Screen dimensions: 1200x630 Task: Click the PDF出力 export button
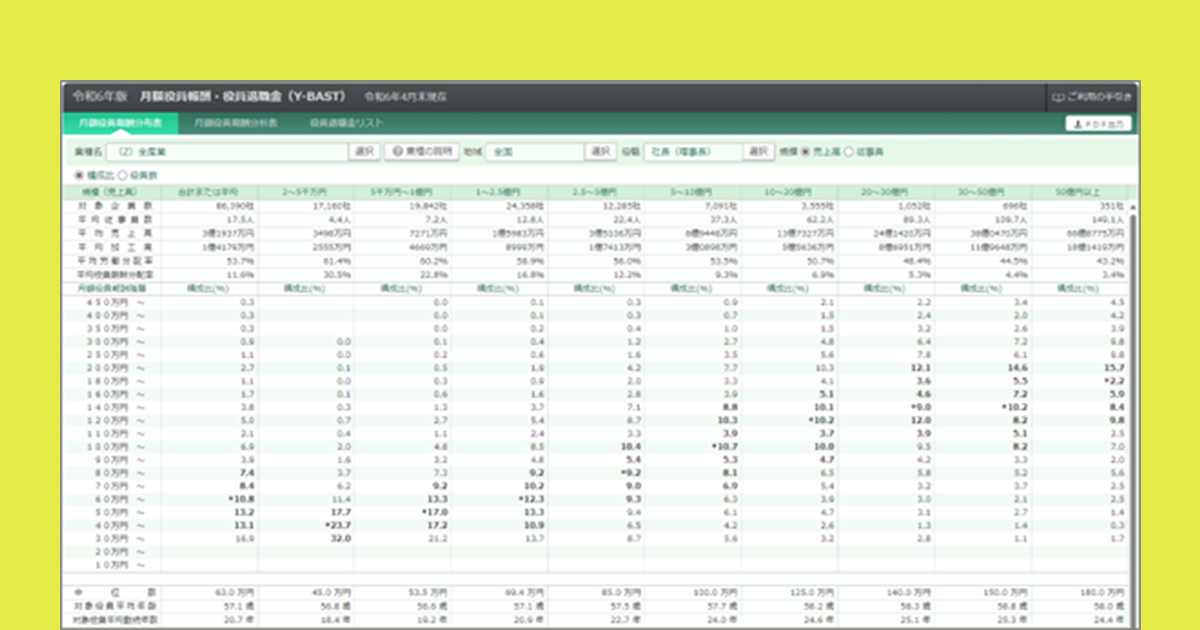1098,124
